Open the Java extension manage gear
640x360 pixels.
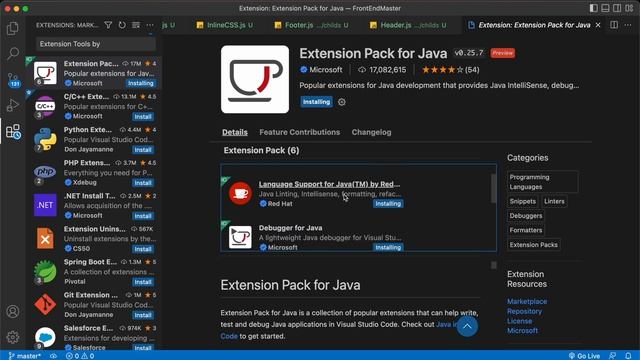(342, 102)
